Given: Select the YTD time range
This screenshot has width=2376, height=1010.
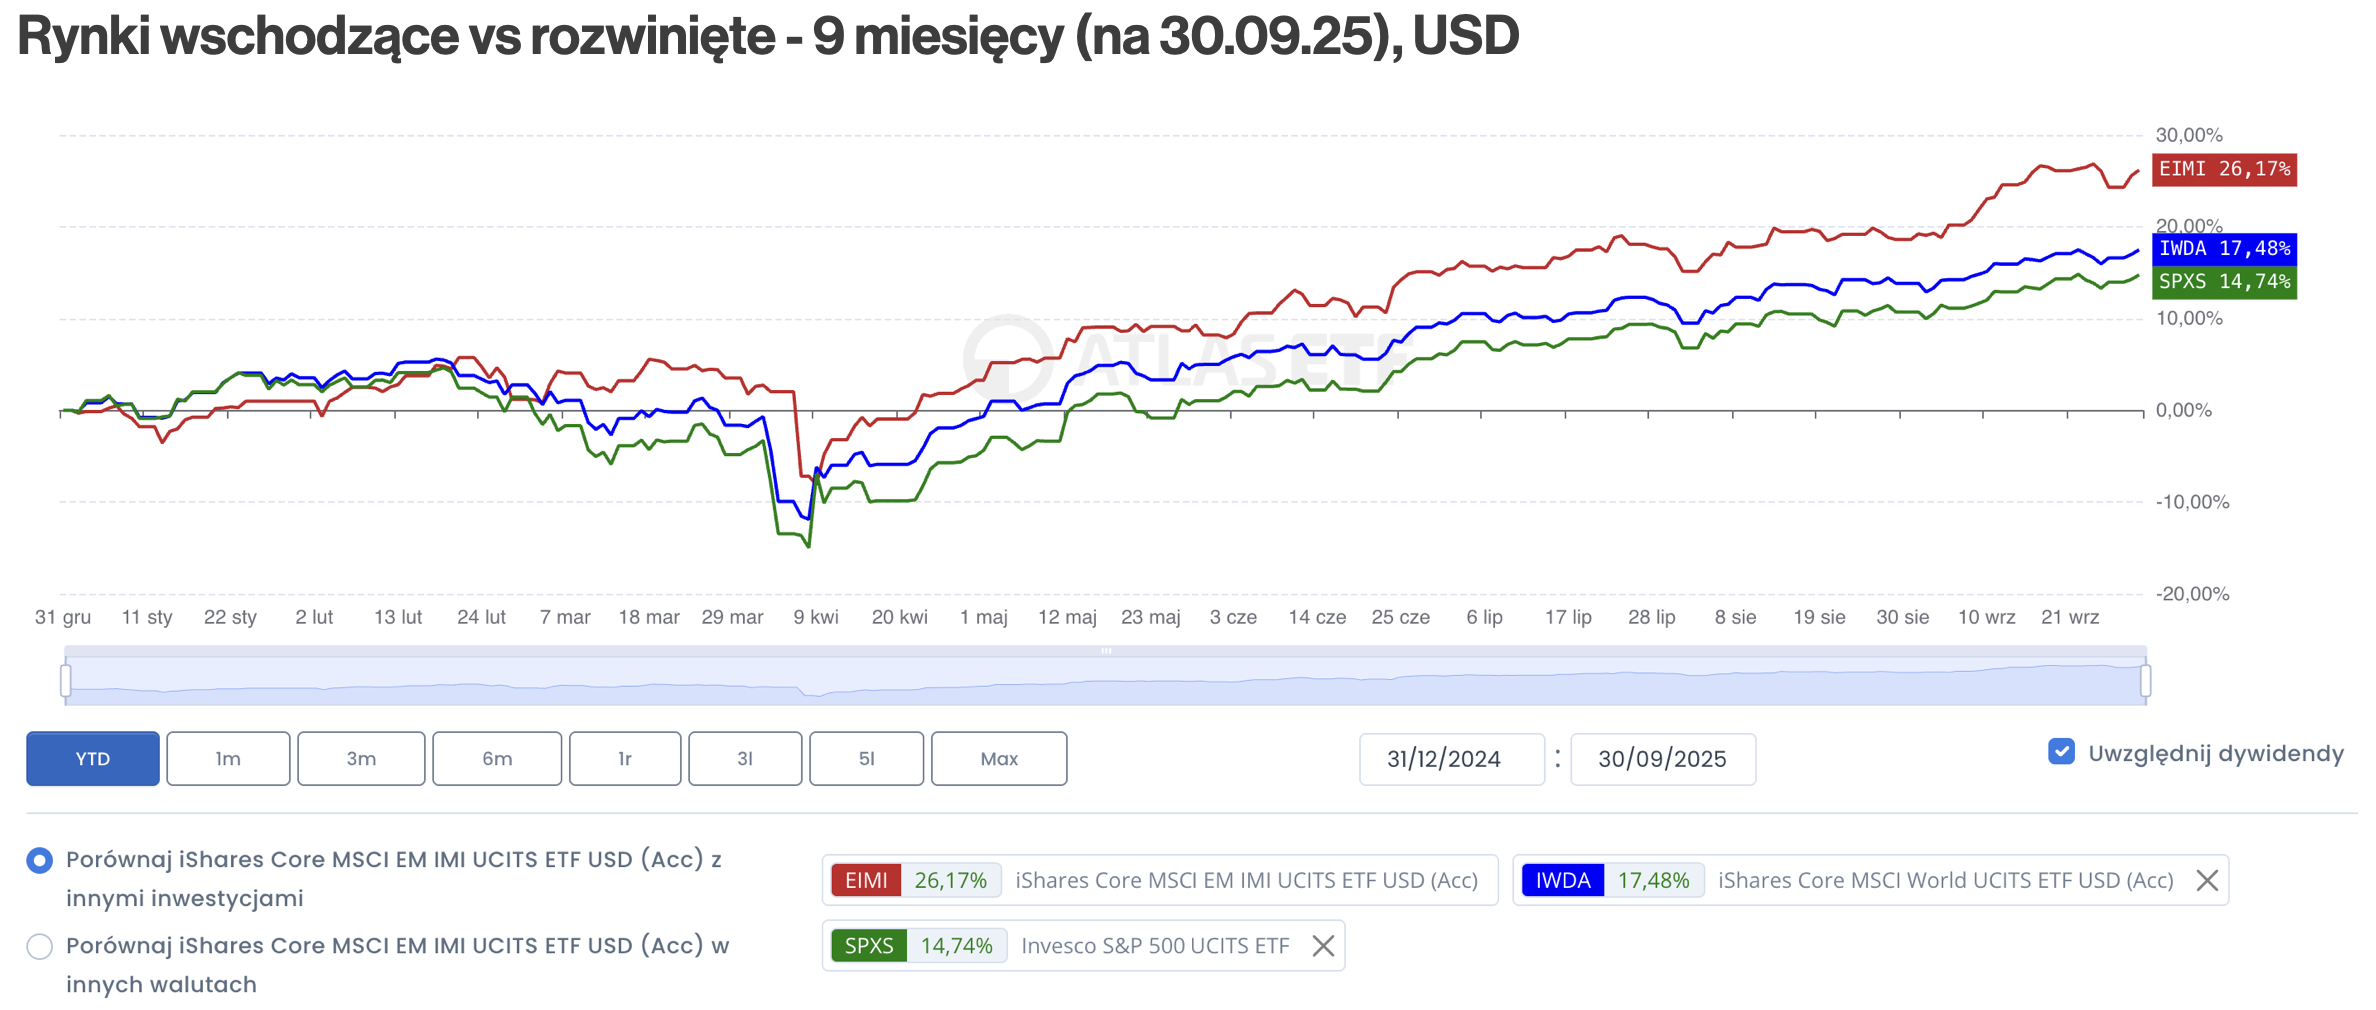Looking at the screenshot, I should 93,759.
